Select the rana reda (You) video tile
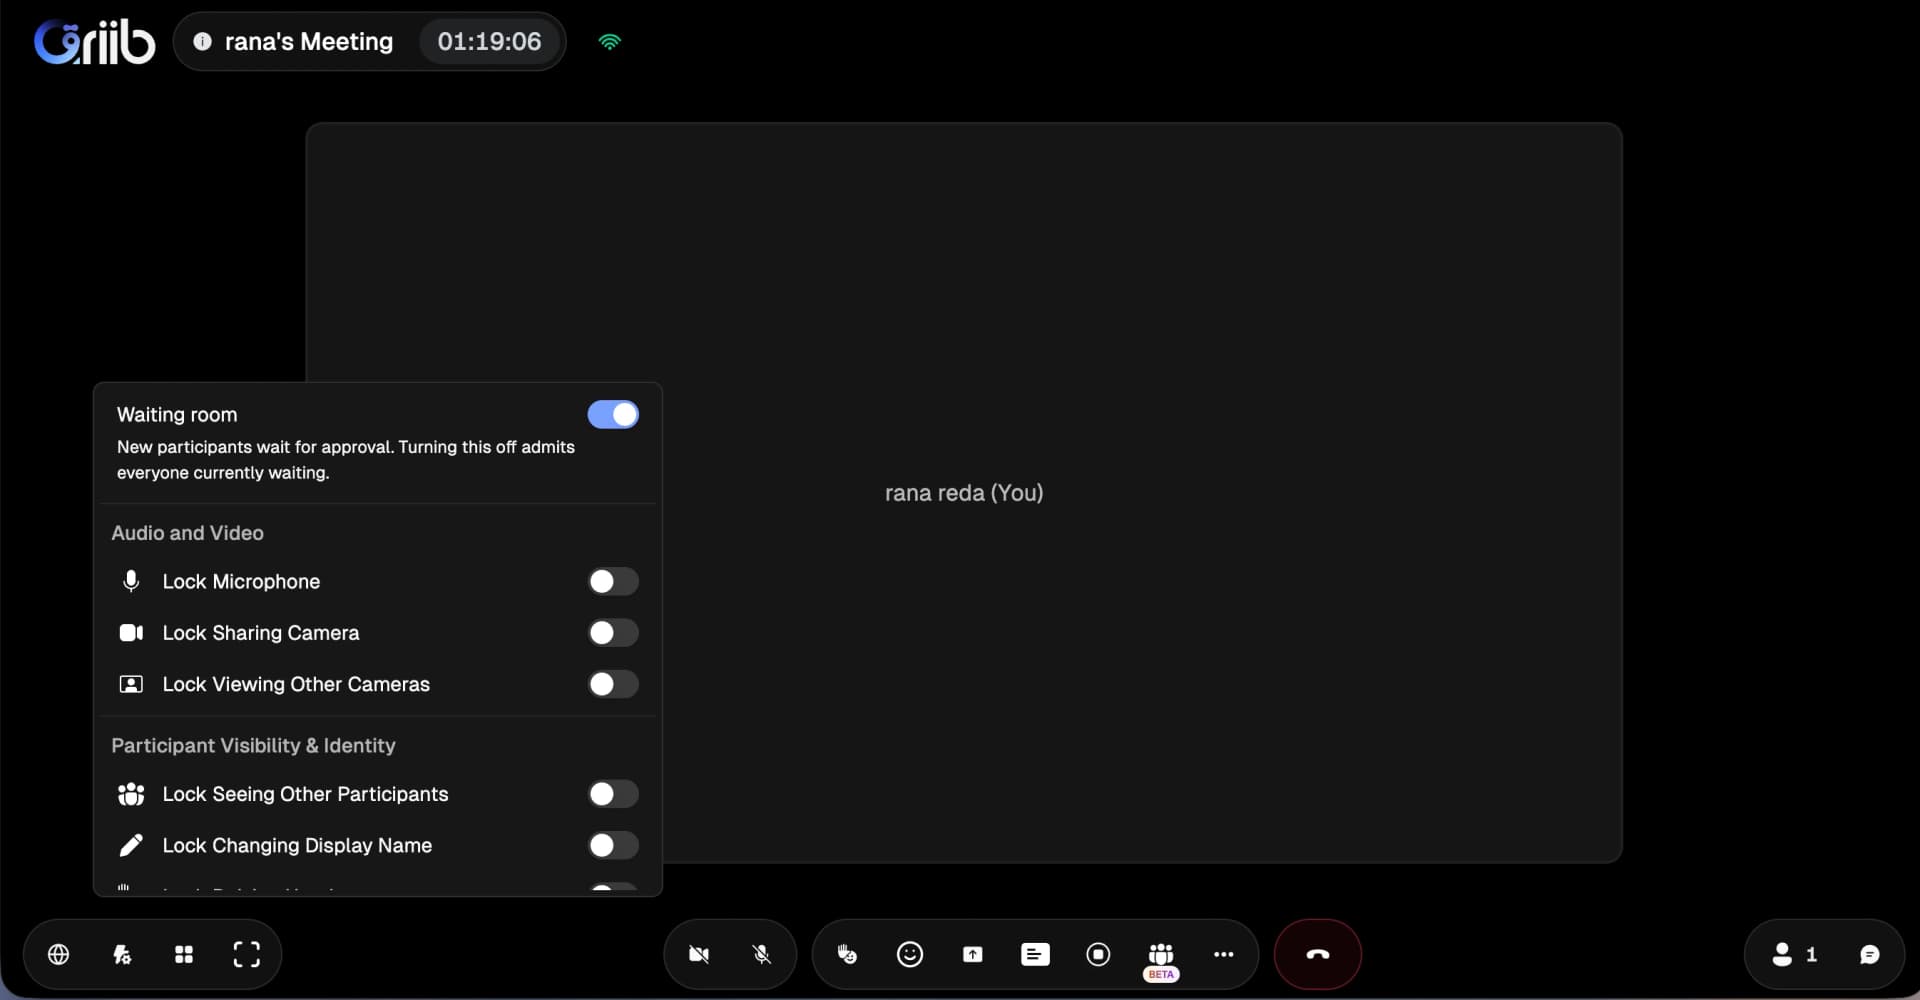Viewport: 1920px width, 1000px height. point(964,493)
